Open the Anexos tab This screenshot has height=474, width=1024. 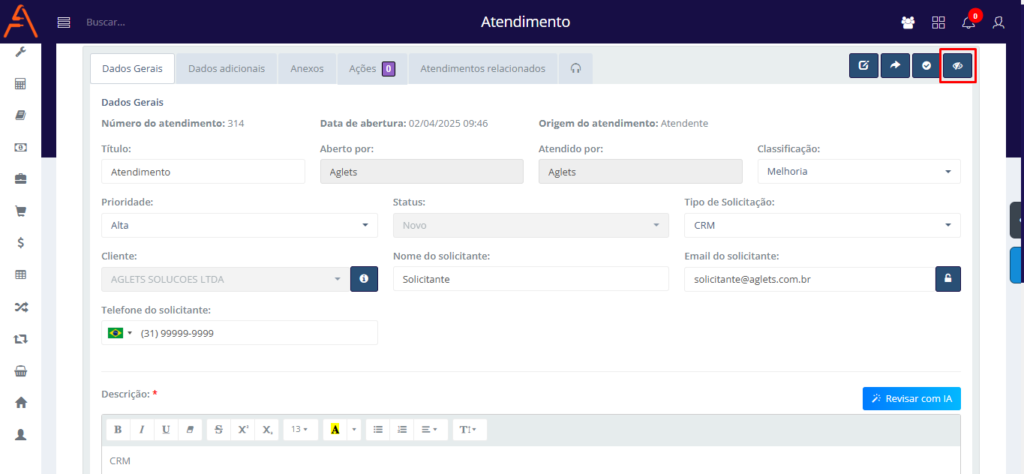pyautogui.click(x=307, y=69)
